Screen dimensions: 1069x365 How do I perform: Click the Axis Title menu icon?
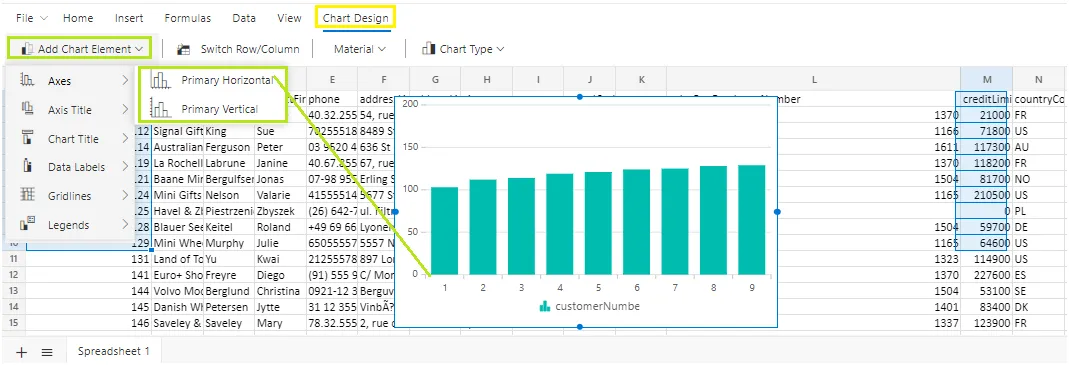coord(28,108)
